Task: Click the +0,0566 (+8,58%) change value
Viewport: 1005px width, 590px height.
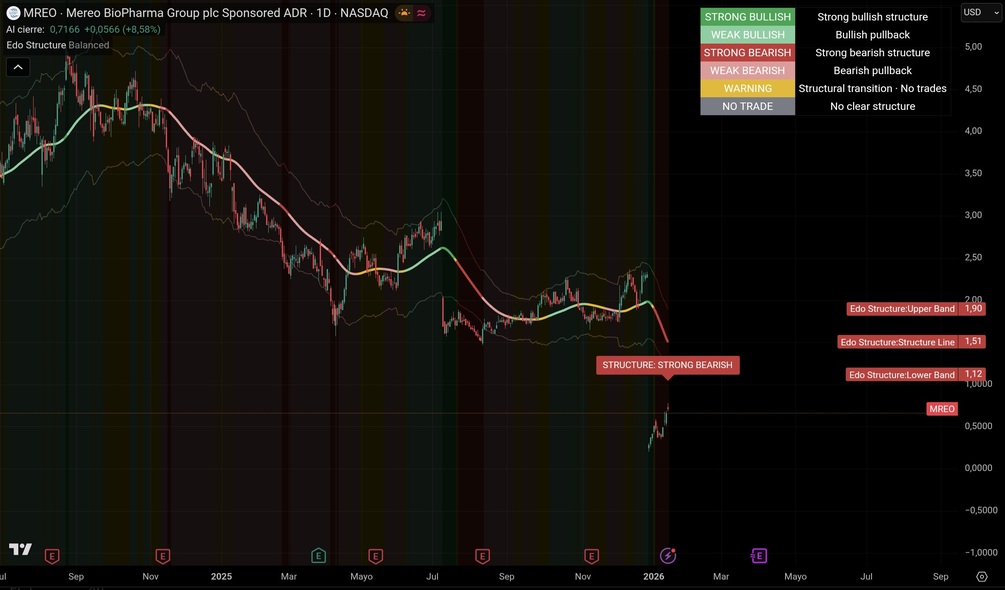Action: (122, 29)
